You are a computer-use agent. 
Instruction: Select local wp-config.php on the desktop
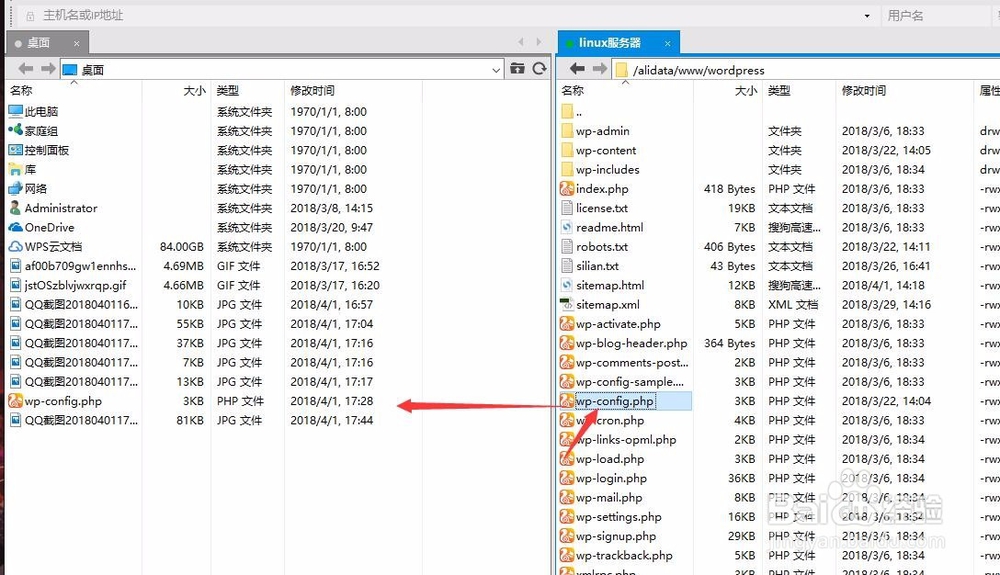63,401
